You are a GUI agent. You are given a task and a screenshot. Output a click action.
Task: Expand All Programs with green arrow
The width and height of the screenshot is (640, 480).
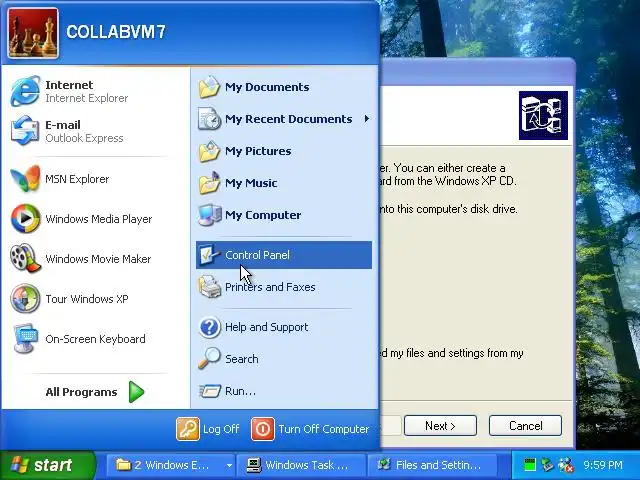pyautogui.click(x=136, y=392)
